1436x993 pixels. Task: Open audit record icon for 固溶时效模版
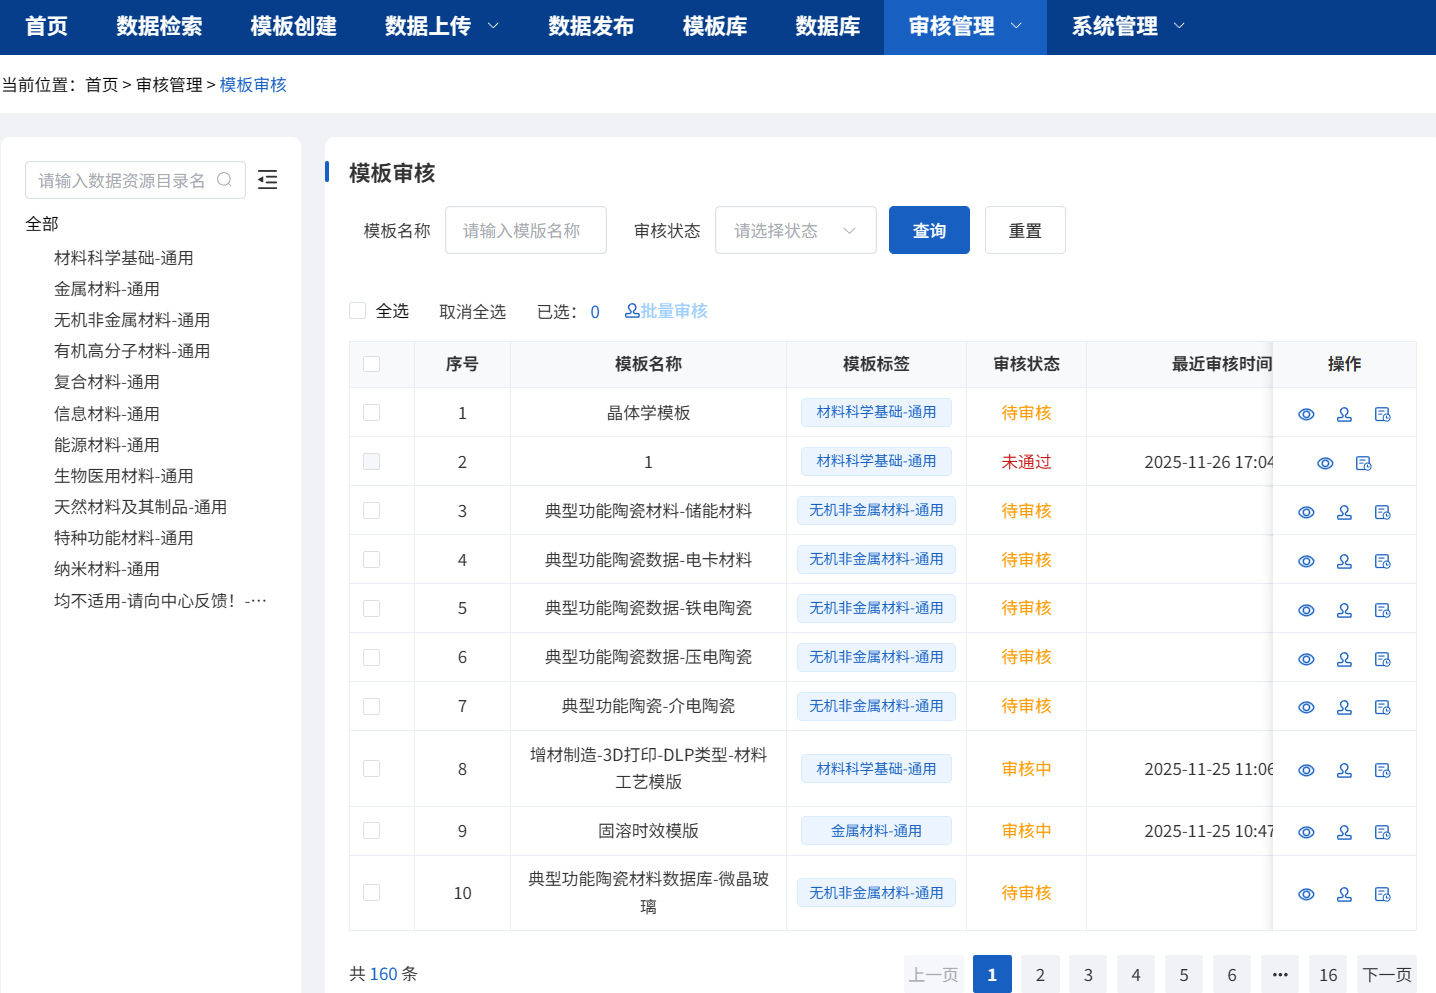pos(1383,831)
